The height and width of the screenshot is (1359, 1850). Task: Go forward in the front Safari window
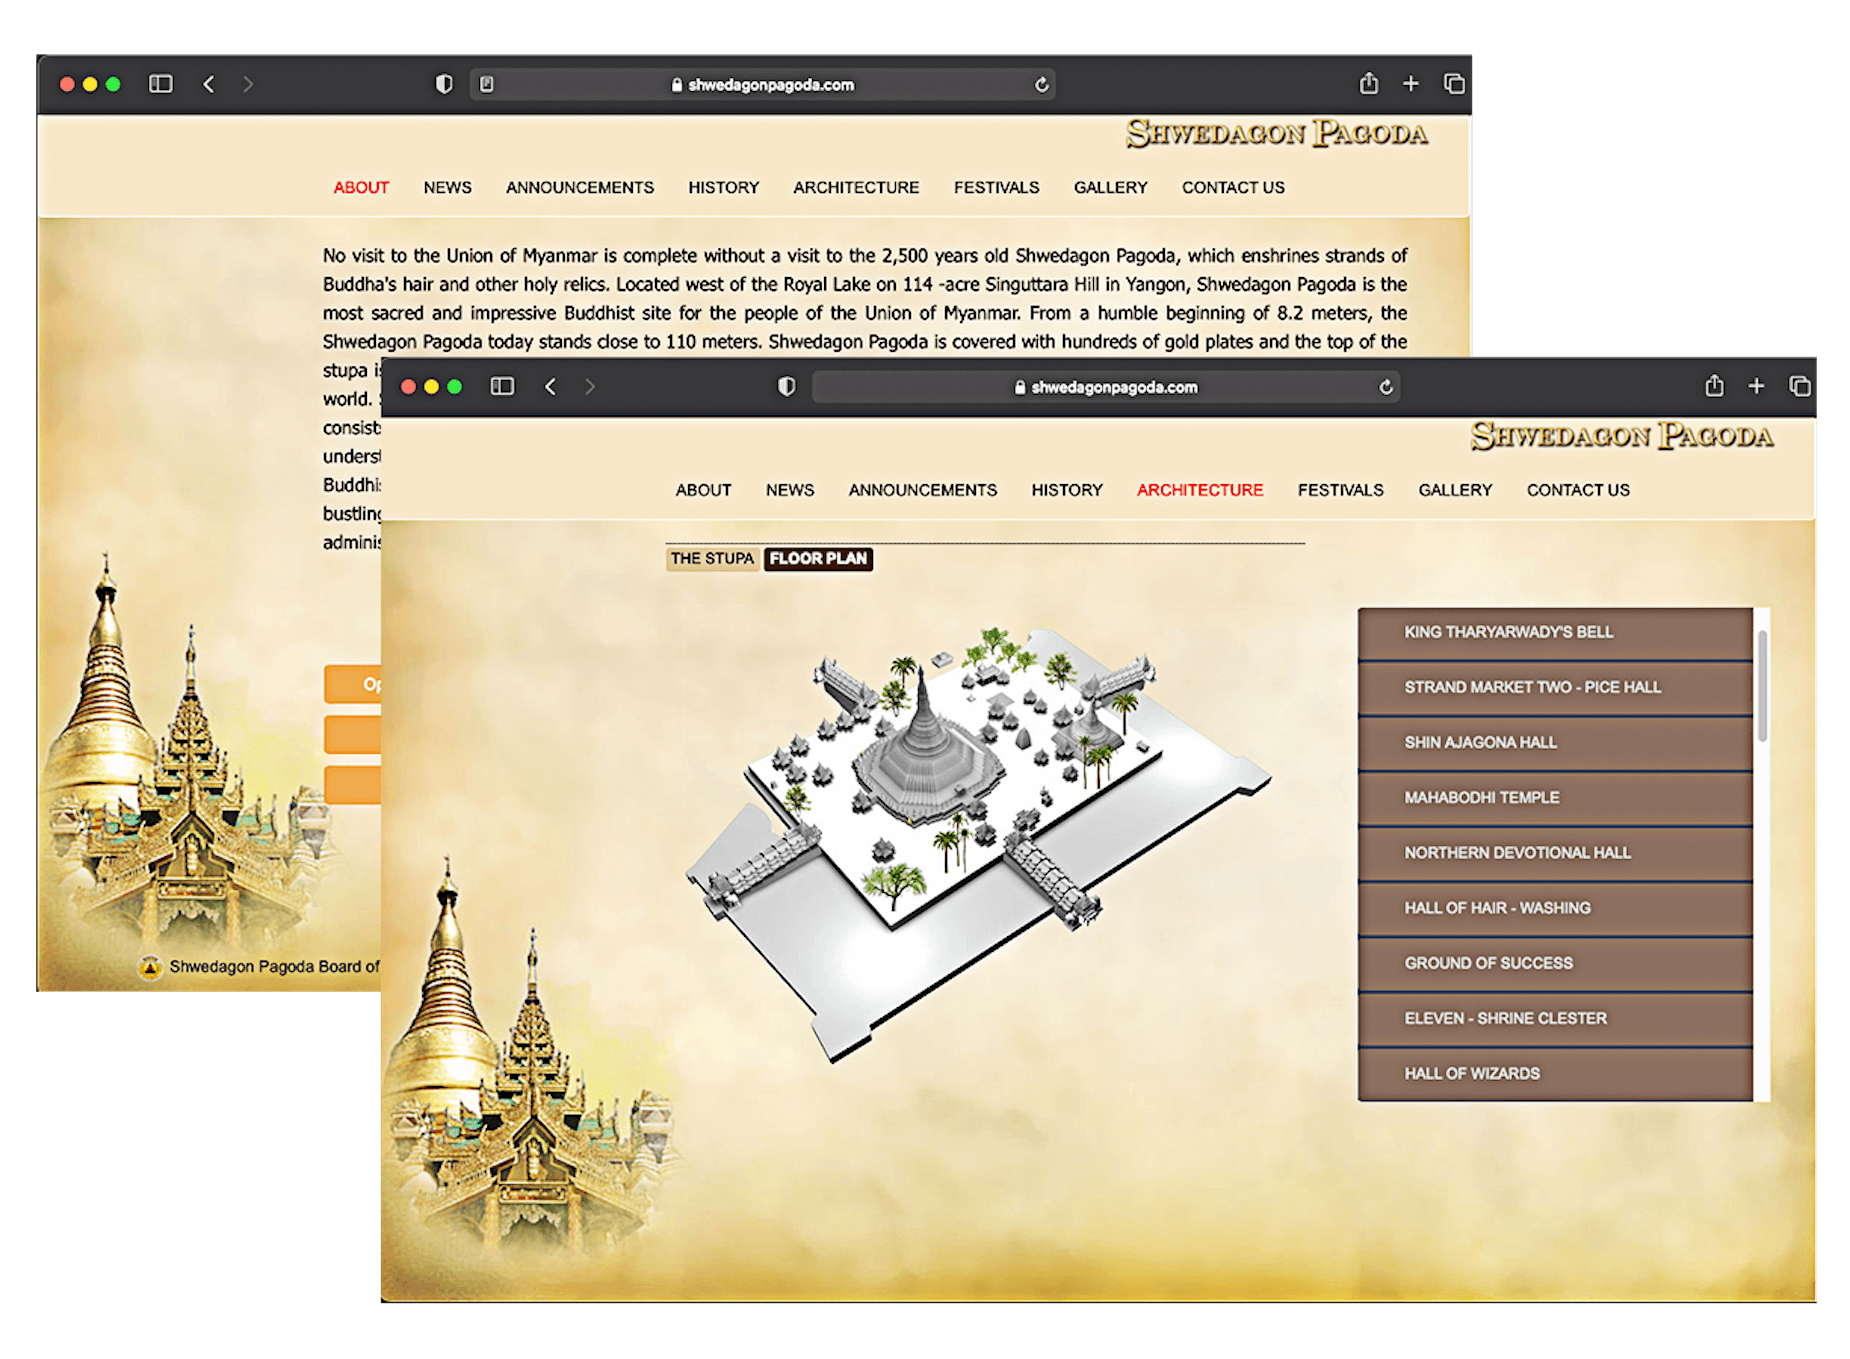pyautogui.click(x=590, y=386)
